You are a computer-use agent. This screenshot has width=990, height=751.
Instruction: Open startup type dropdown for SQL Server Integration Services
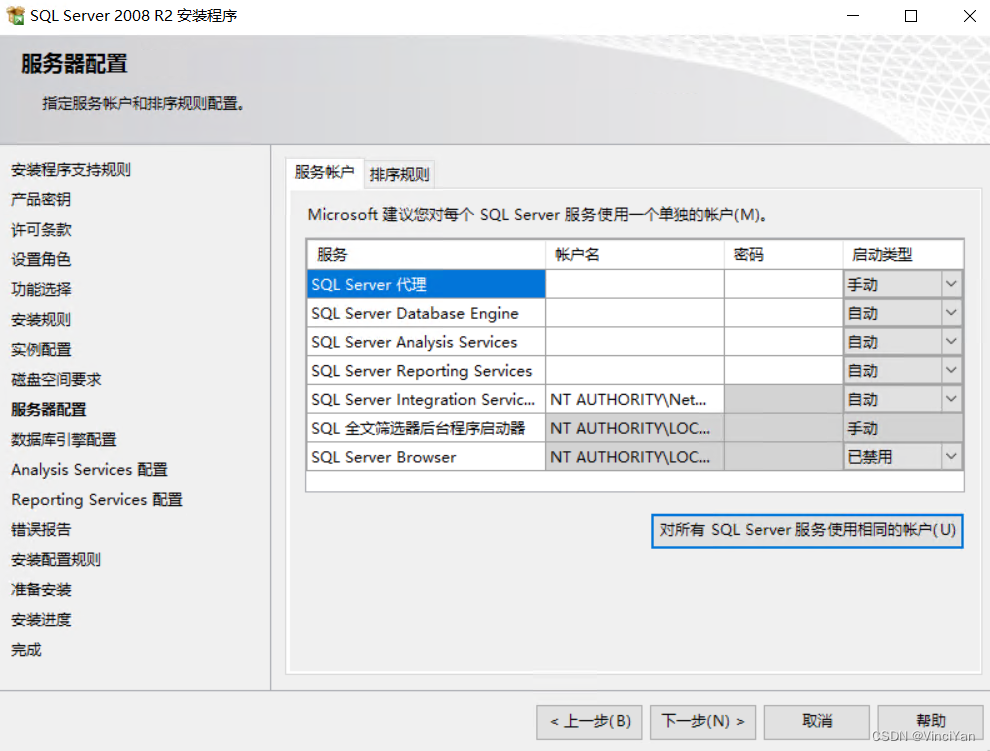tap(951, 399)
